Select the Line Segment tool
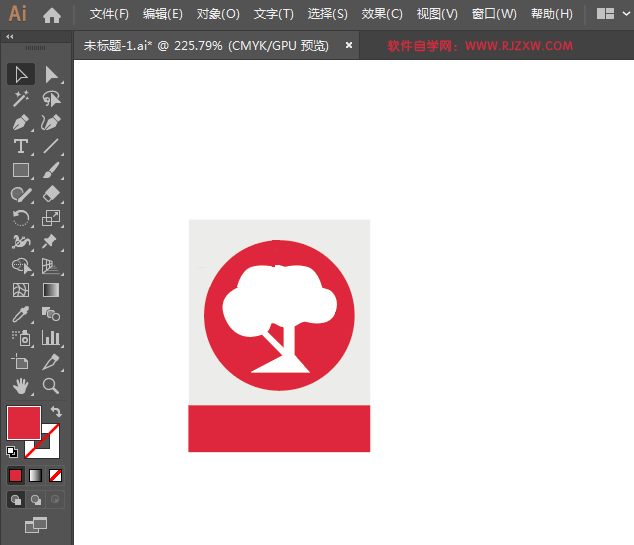This screenshot has width=634, height=545. pos(51,146)
